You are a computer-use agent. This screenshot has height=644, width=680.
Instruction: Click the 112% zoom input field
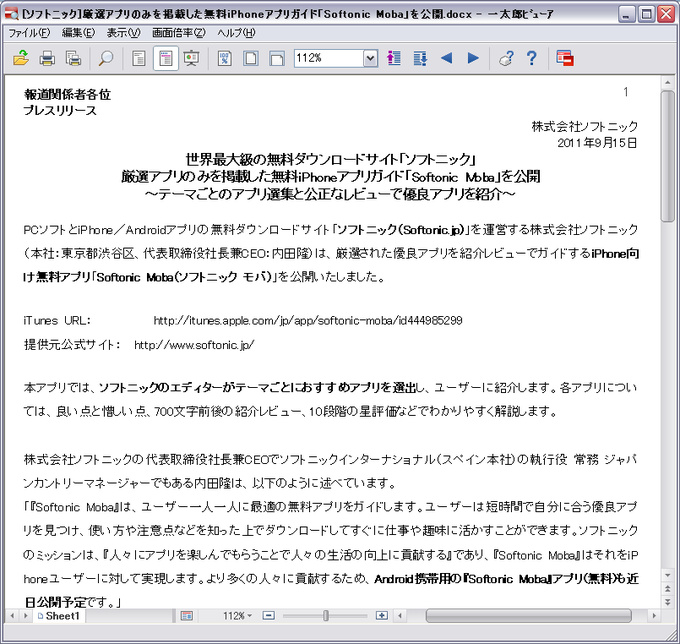[329, 58]
